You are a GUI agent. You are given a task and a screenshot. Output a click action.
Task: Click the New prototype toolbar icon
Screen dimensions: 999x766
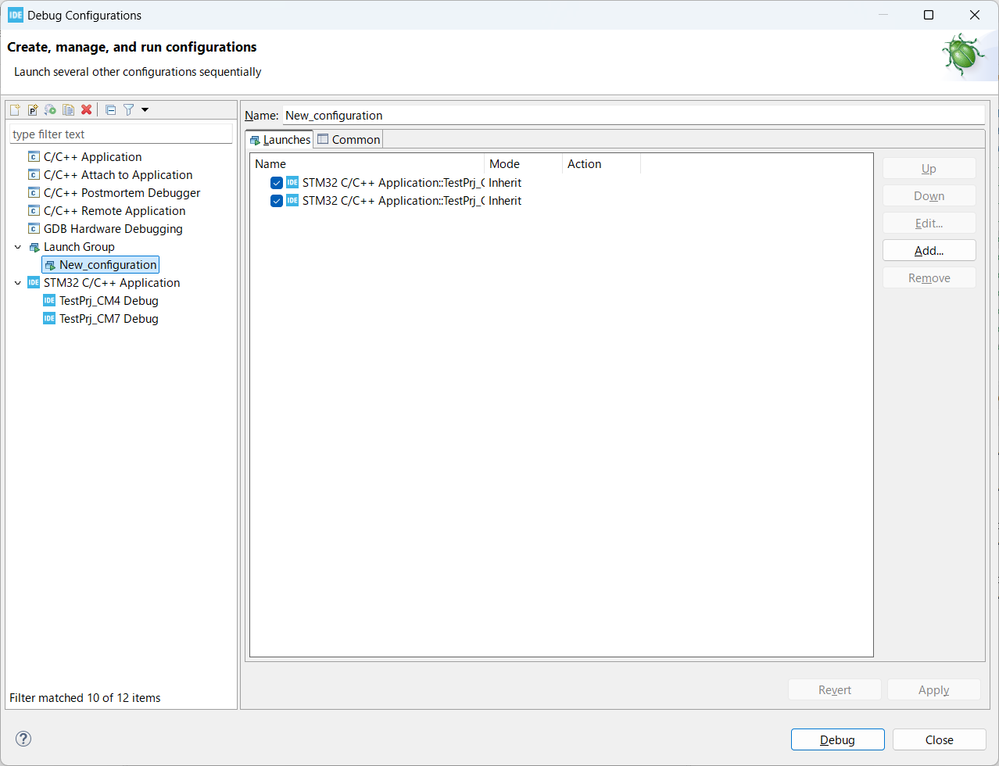coord(32,110)
